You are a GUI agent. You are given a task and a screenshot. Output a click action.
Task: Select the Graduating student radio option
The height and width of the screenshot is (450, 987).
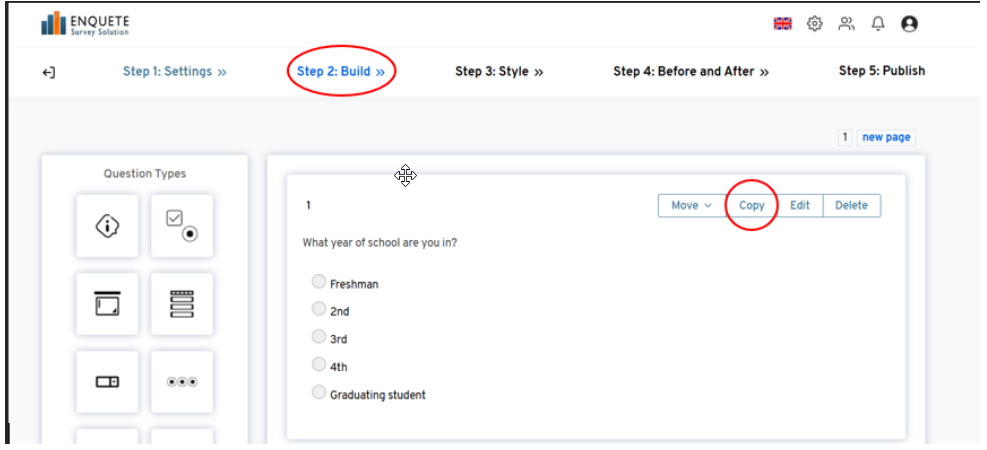pos(319,392)
